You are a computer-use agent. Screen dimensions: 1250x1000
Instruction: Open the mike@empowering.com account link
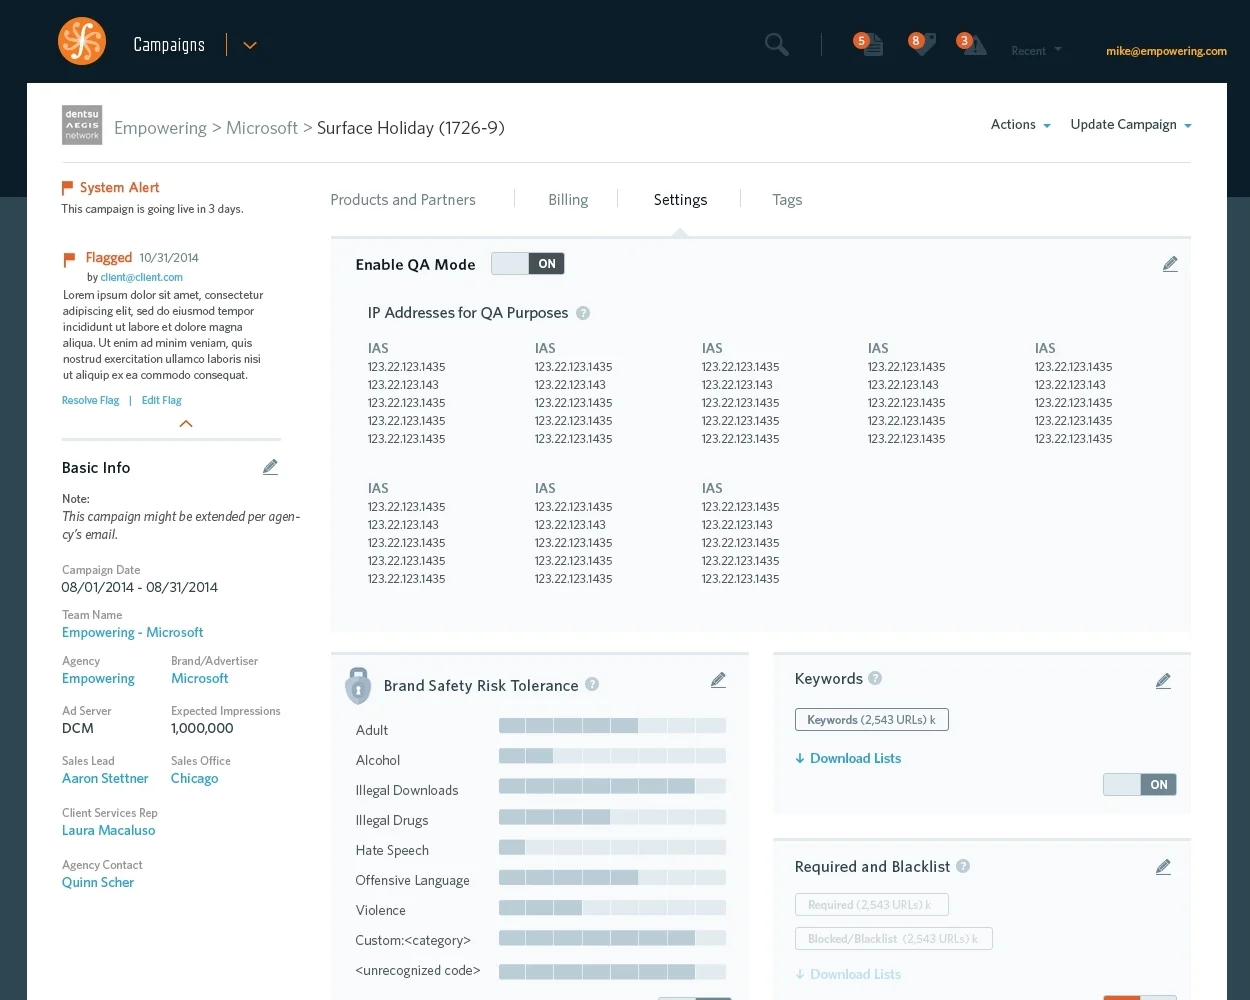click(x=1166, y=51)
